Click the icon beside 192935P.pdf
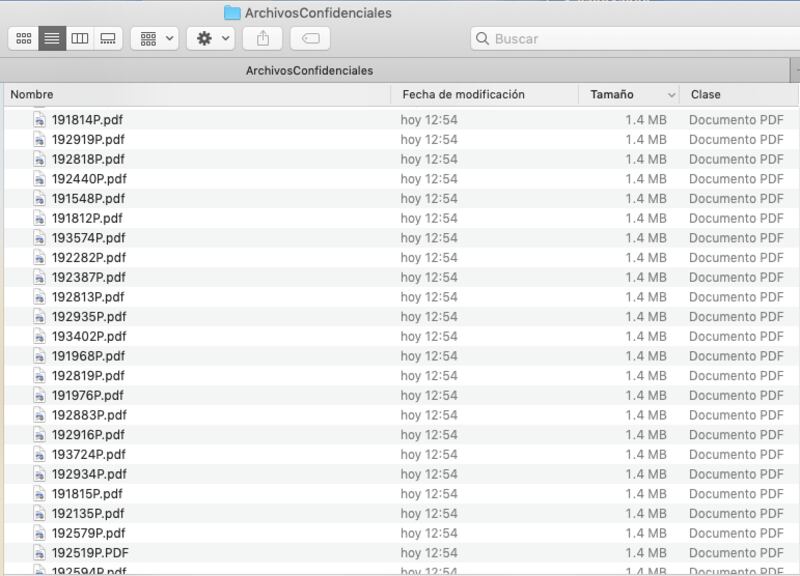Screen dimensions: 800x576 coord(40,317)
